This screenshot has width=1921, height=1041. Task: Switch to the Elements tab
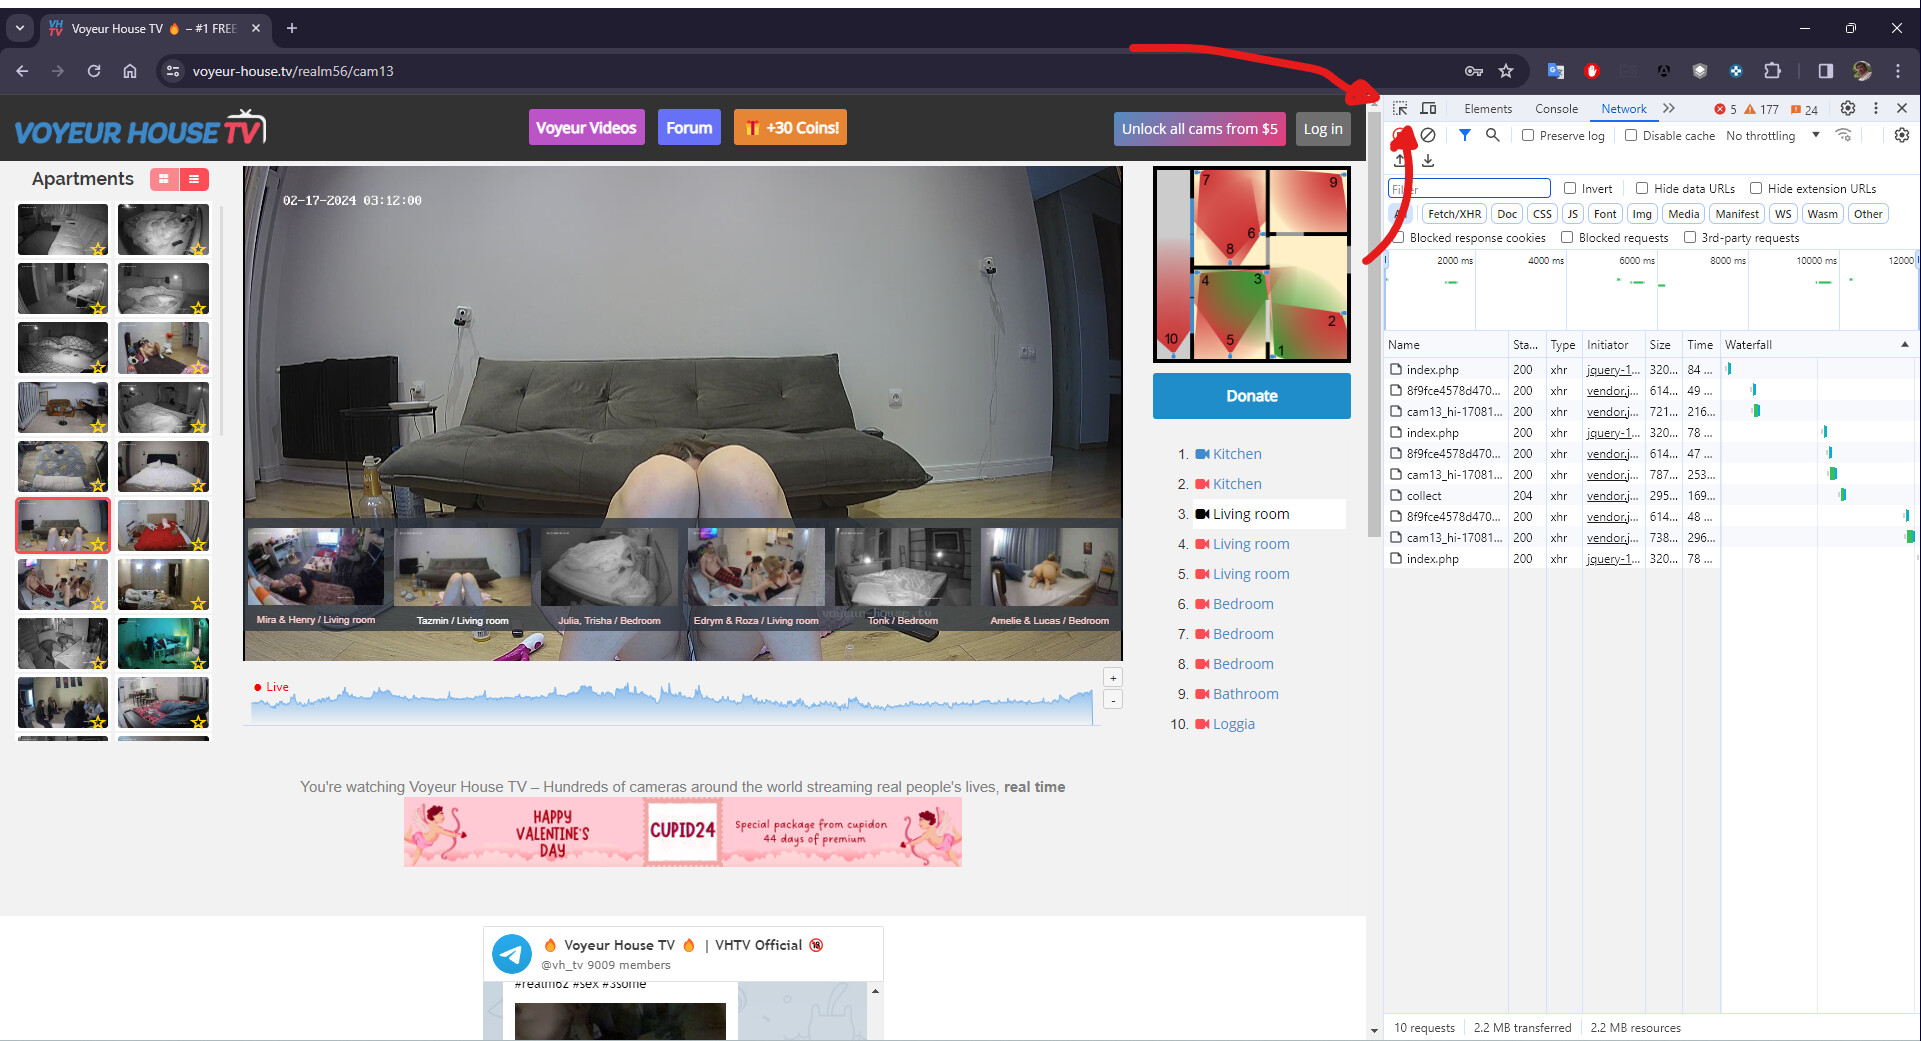point(1488,109)
